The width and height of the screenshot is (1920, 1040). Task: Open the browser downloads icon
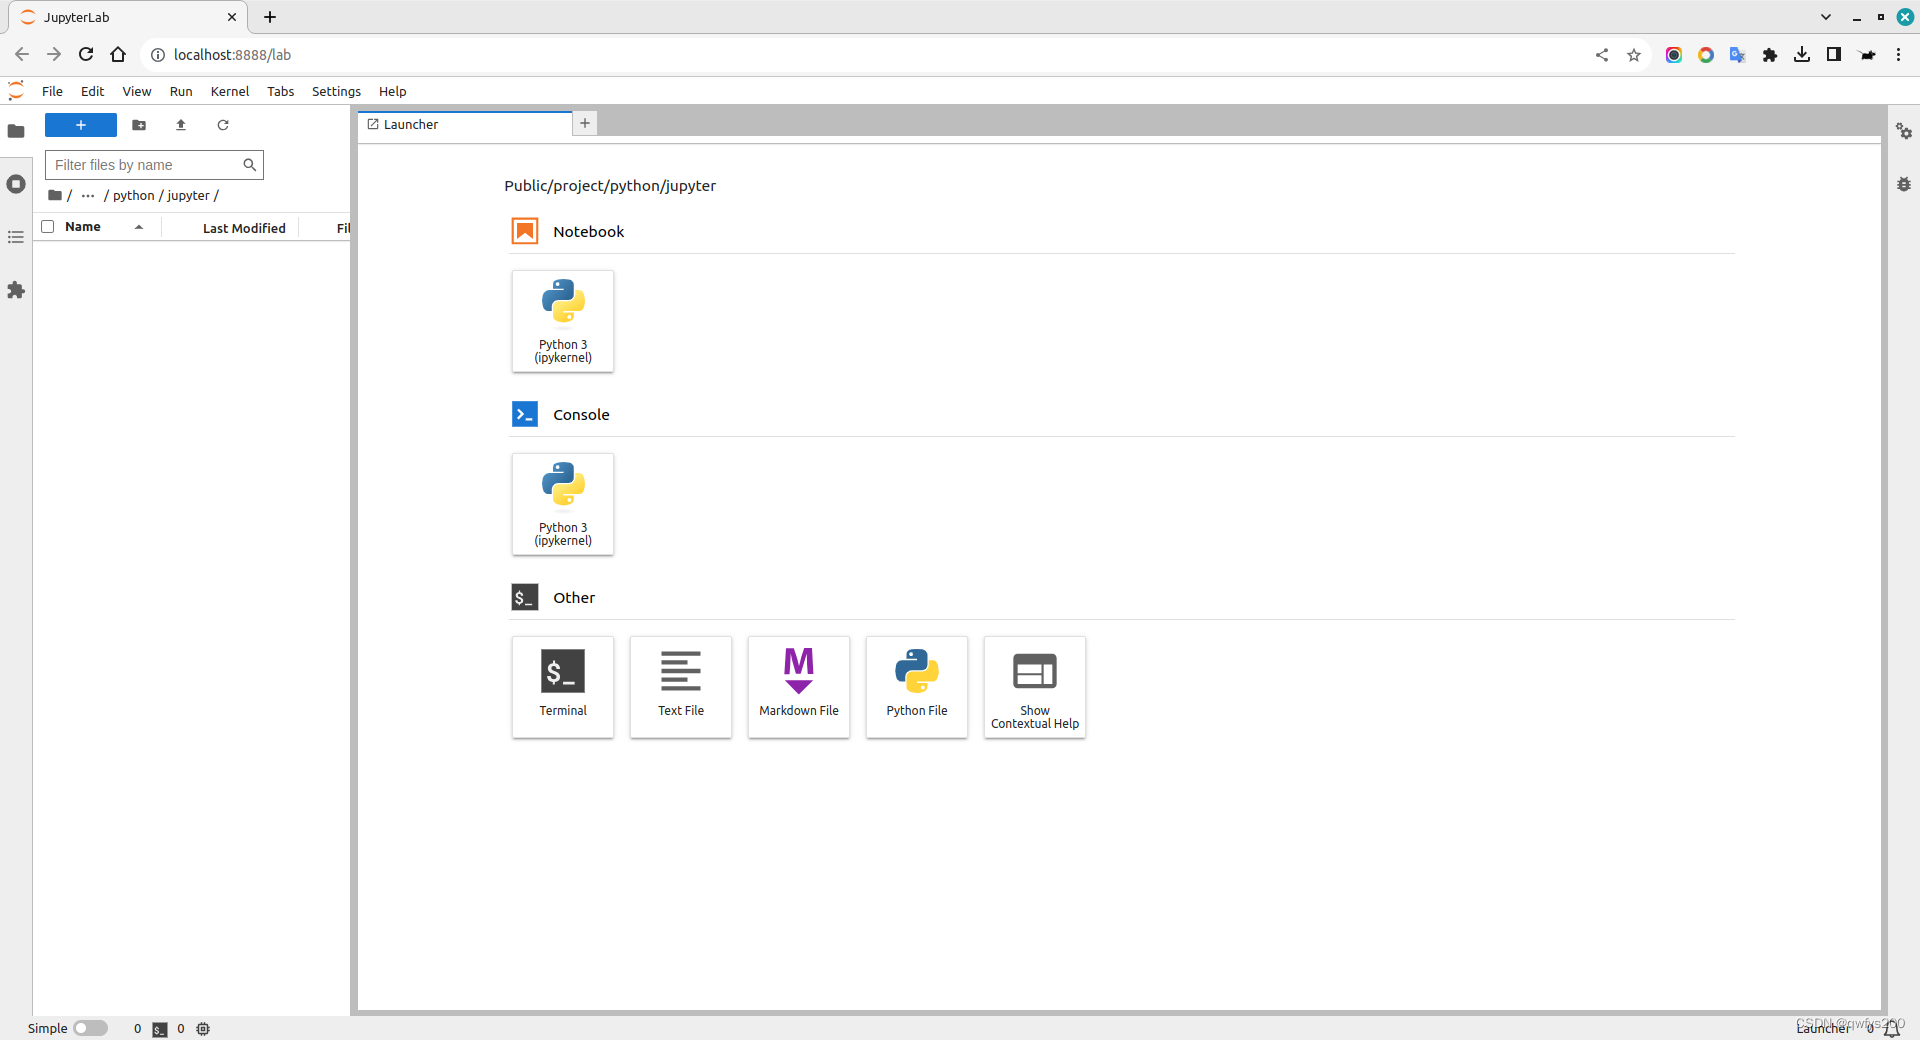tap(1802, 55)
